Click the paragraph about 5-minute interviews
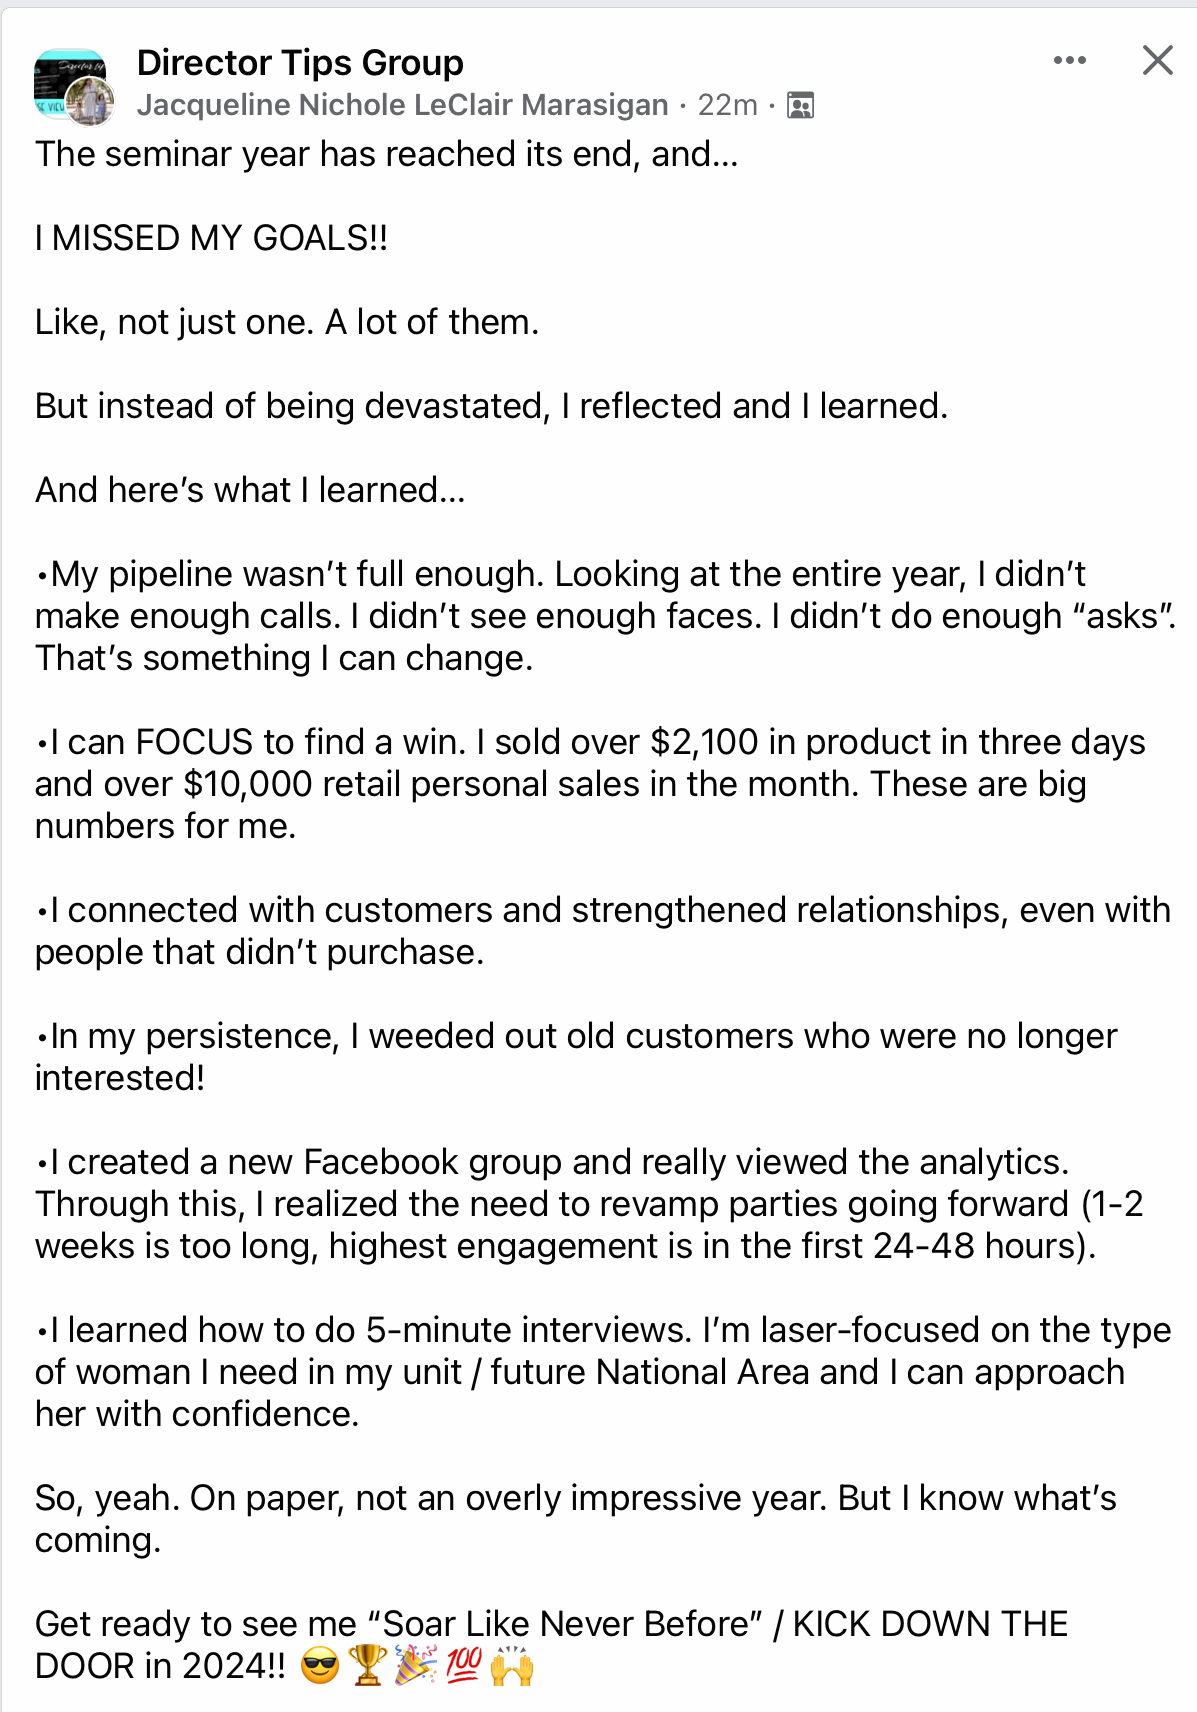Screen dimensions: 1197x1712 point(603,1372)
